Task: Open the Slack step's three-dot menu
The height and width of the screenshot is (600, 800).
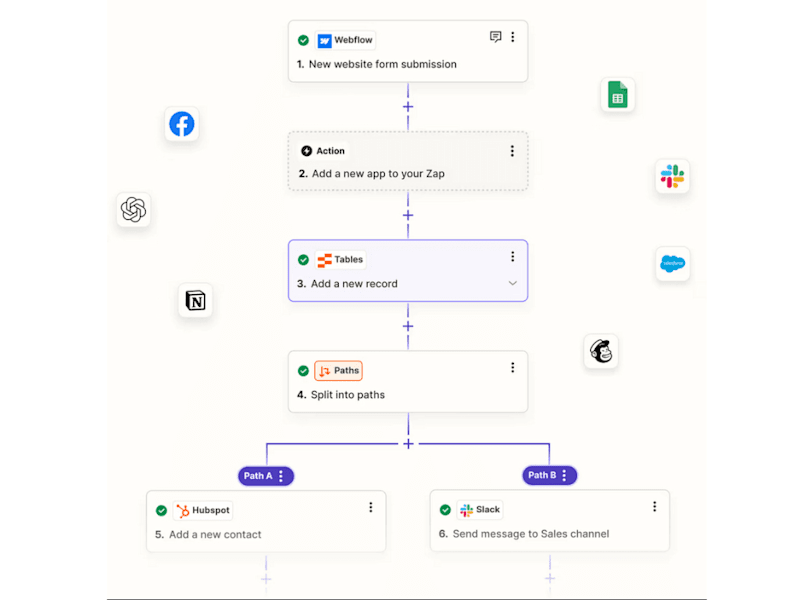Action: tap(655, 507)
